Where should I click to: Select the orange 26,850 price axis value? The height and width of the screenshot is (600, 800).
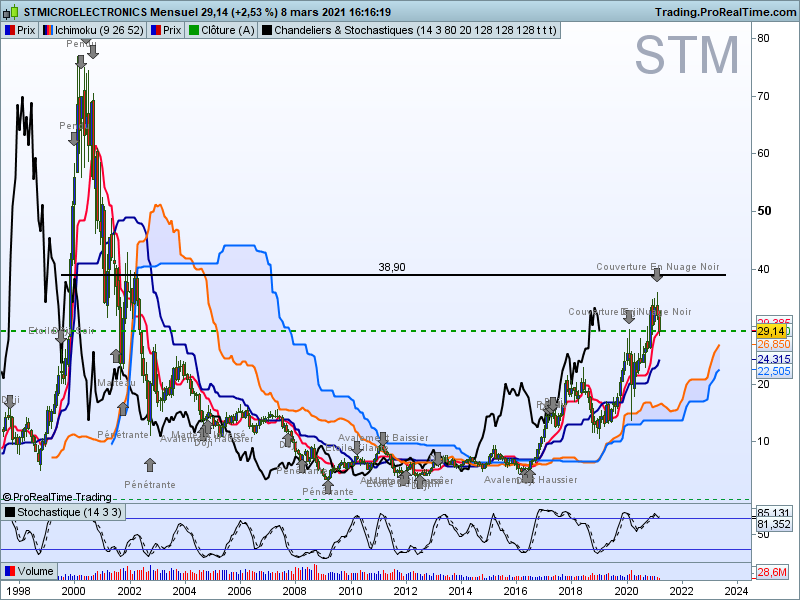[773, 344]
